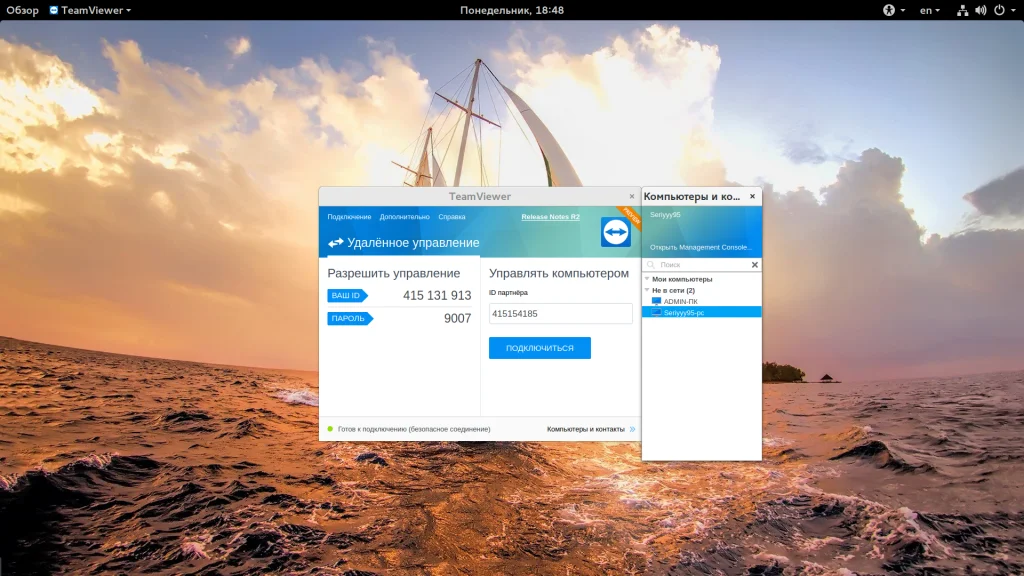The height and width of the screenshot is (576, 1024).
Task: Click the remote control arrows icon
Action: click(x=335, y=243)
